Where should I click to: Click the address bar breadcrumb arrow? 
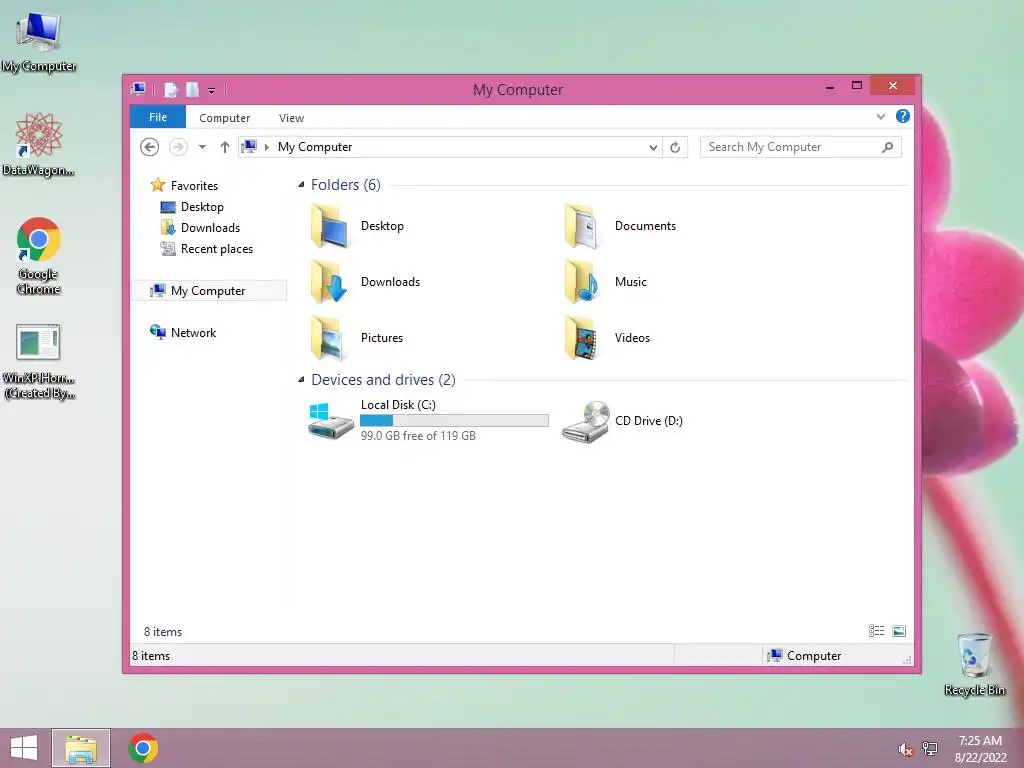pyautogui.click(x=266, y=148)
